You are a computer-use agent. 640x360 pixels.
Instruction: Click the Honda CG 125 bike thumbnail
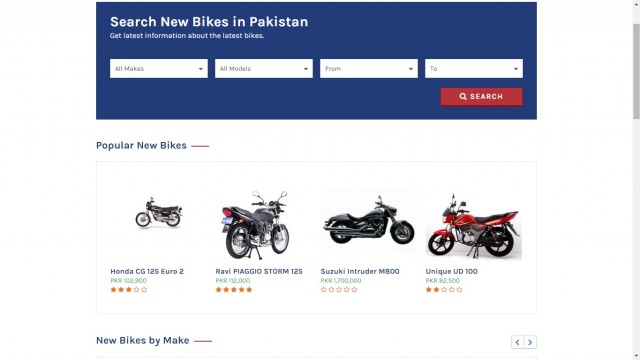(x=159, y=212)
